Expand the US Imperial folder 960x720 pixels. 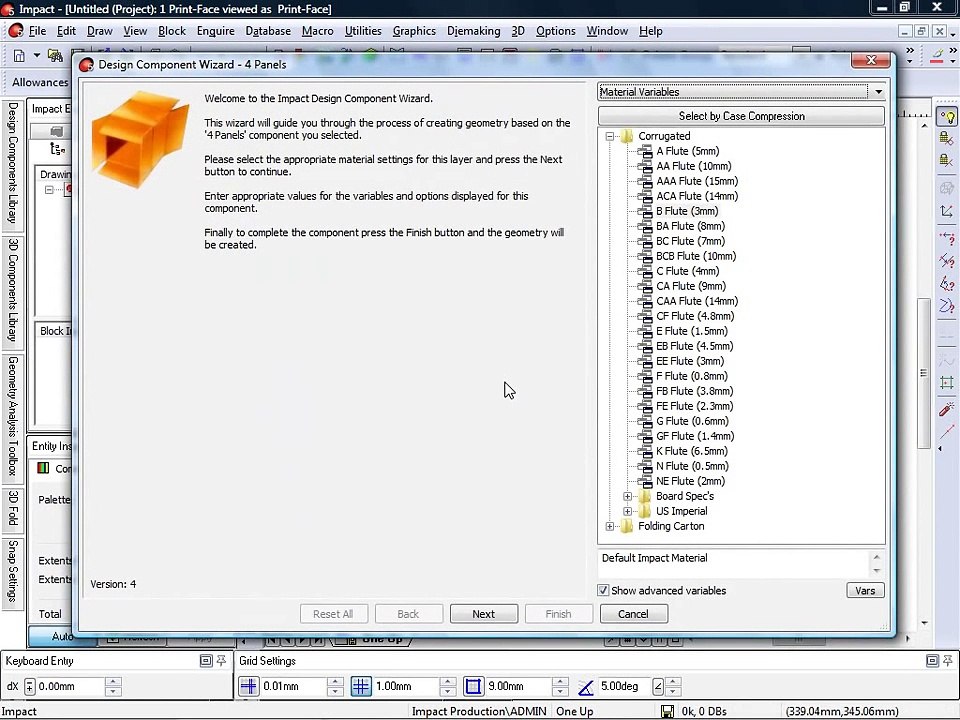tap(628, 511)
